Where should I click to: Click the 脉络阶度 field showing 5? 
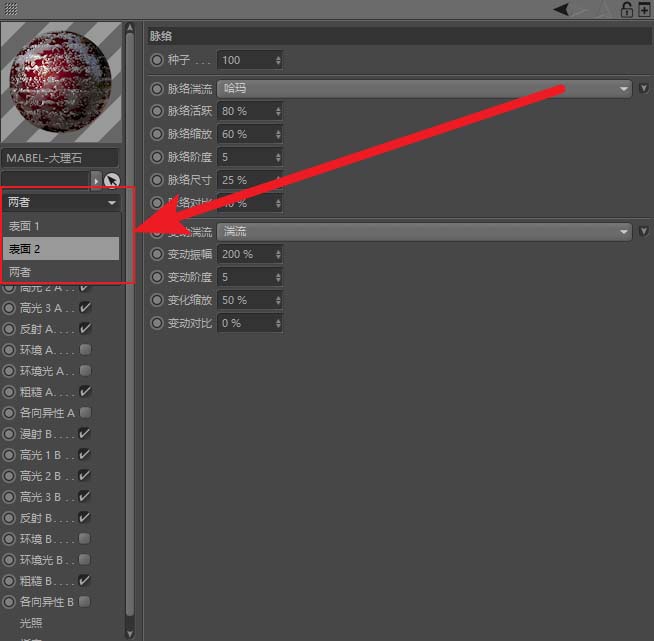249,157
